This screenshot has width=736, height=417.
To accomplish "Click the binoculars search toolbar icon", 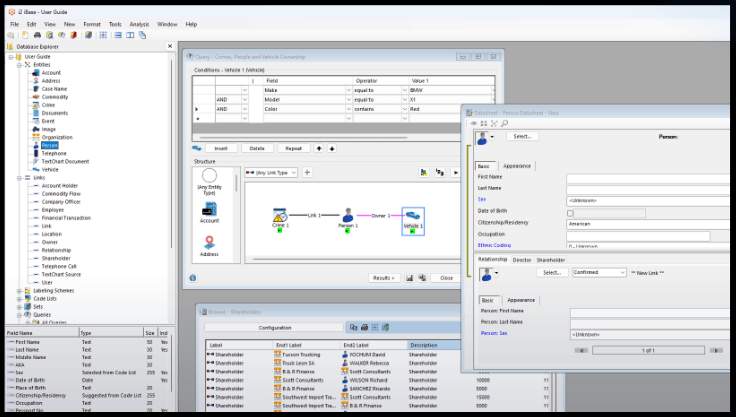I will click(38, 35).
